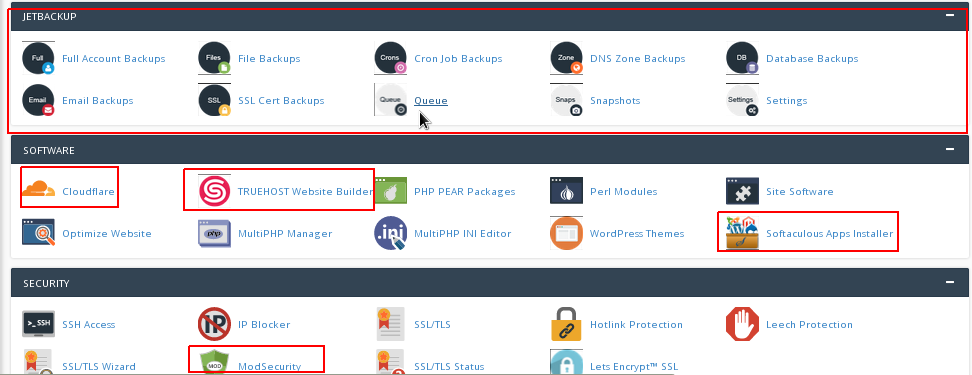Open the Leech Protection stop-hand icon
The image size is (972, 375).
click(743, 324)
